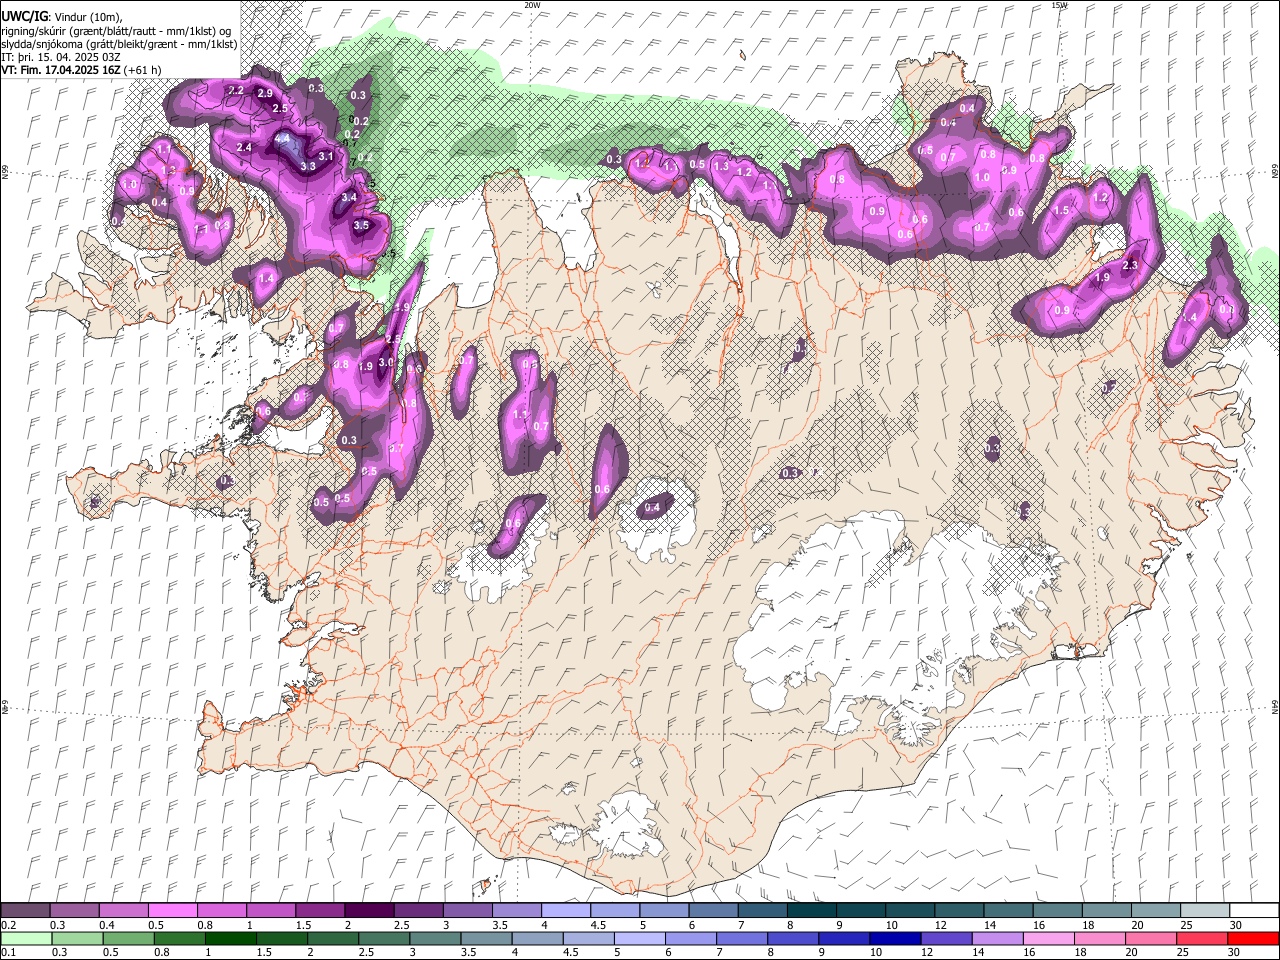Click the 3.1 value on the map

(x=325, y=156)
